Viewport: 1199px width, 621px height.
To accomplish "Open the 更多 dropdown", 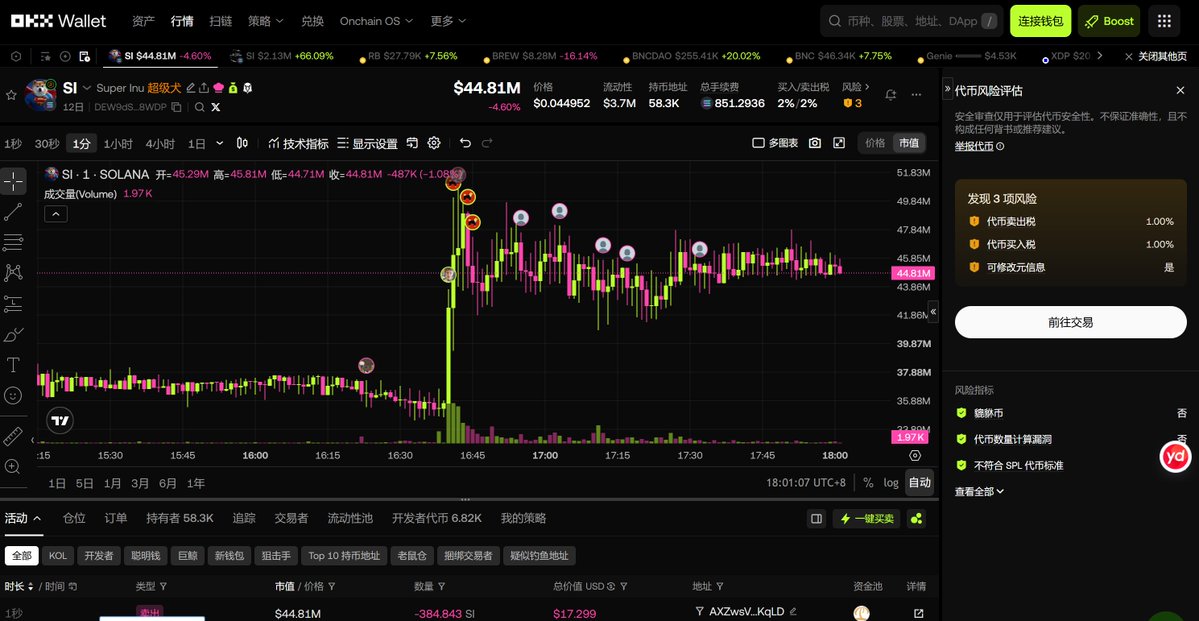I will pyautogui.click(x=447, y=21).
